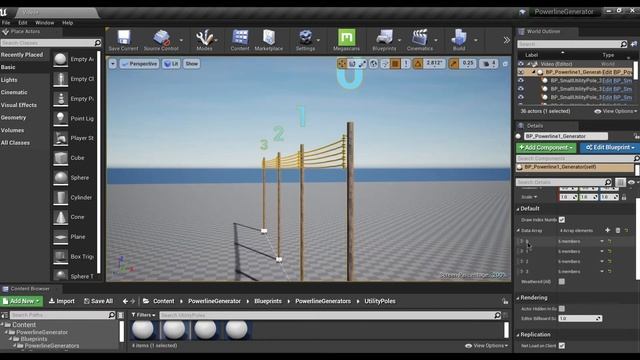Toggle the Net Load on Client checkbox

pos(562,345)
